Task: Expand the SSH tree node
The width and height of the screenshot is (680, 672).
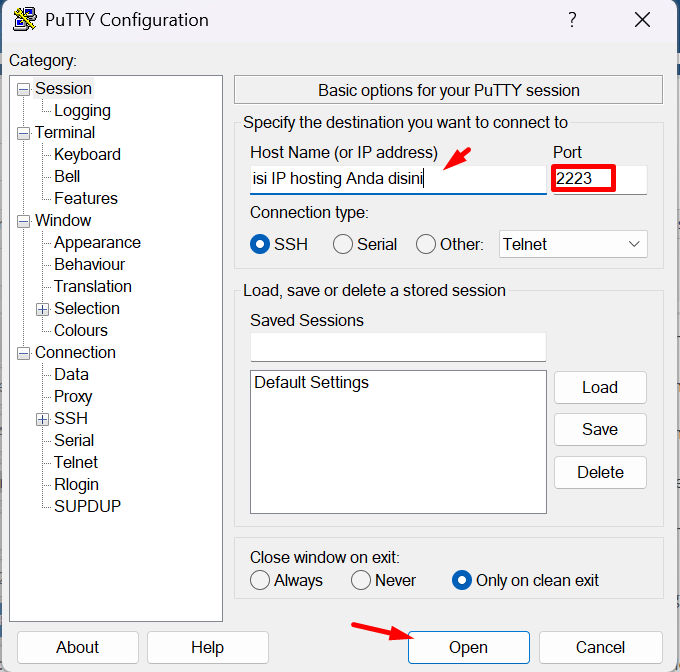Action: click(43, 419)
